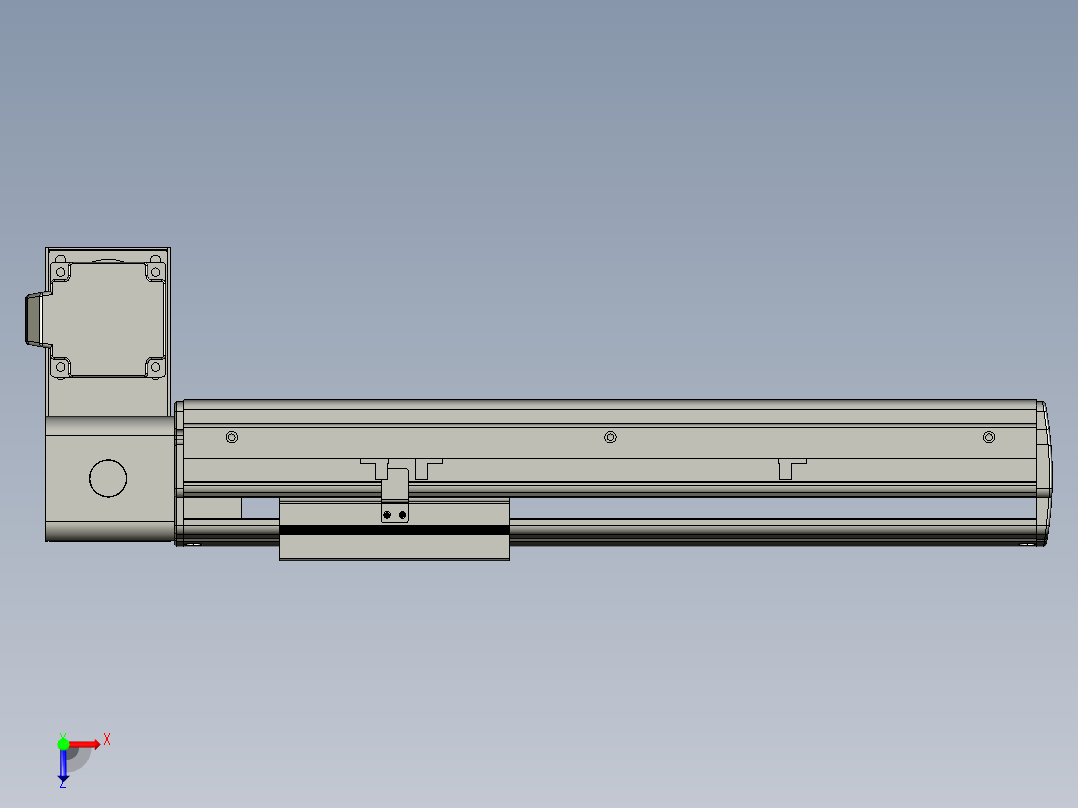Select the rightmost screw on the rail cover

tap(989, 437)
